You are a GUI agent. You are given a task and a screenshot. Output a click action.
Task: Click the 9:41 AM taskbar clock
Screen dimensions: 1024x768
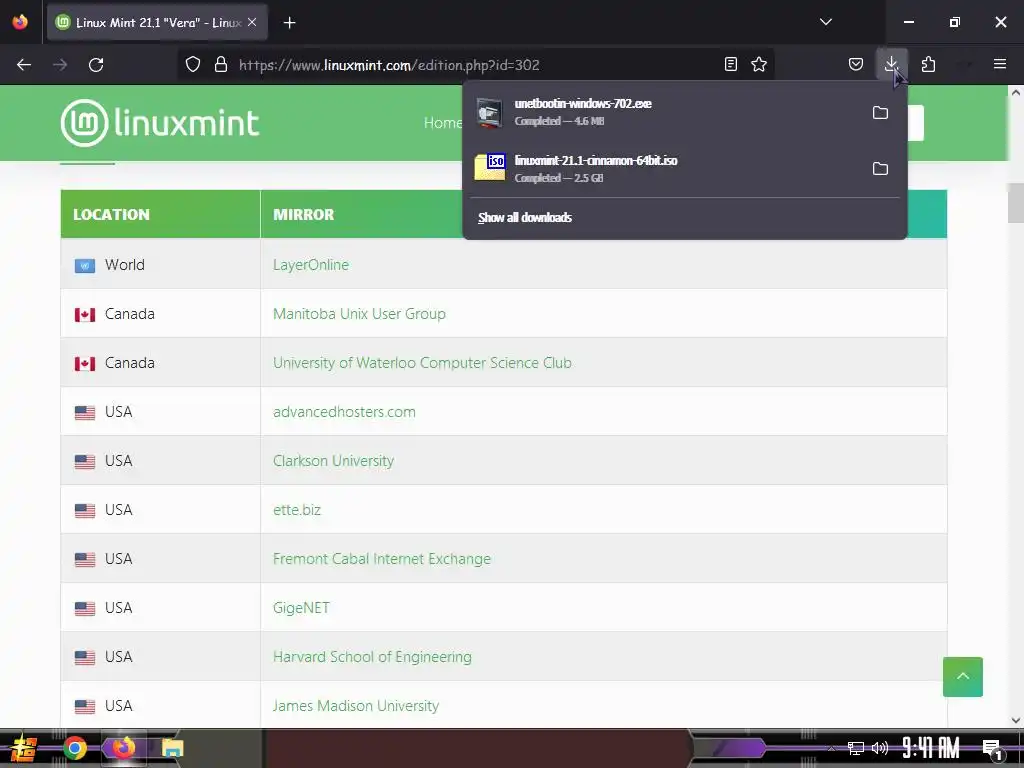tap(931, 748)
